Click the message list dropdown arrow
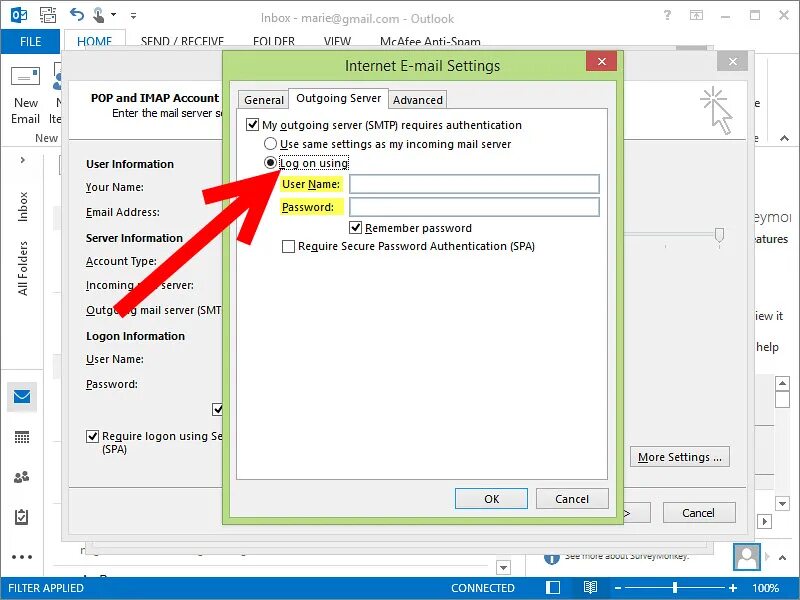Image resolution: width=800 pixels, height=600 pixels. 504,567
